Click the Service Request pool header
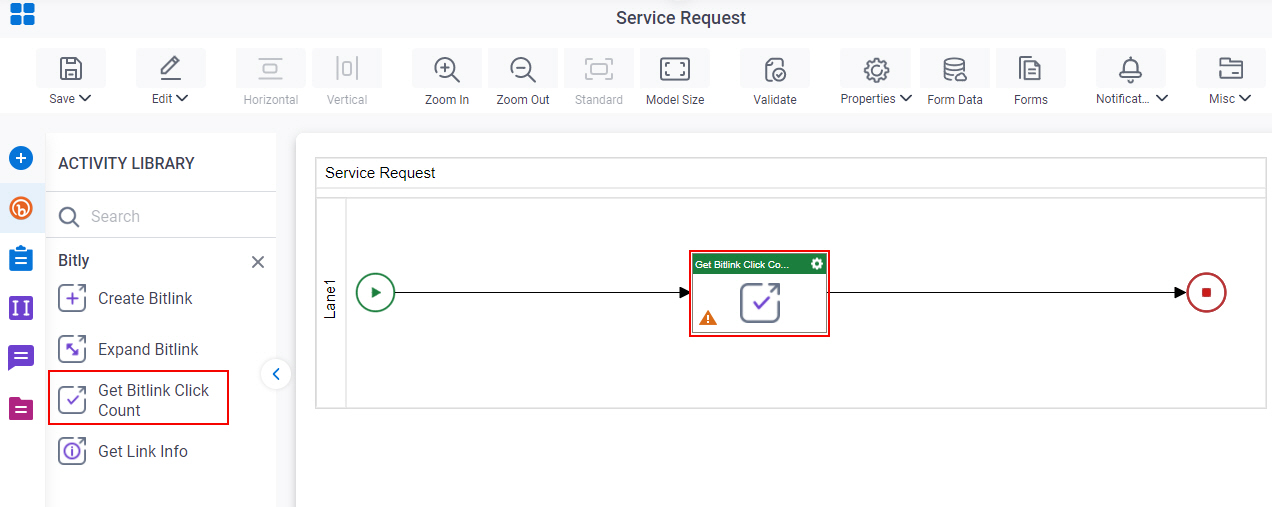This screenshot has height=507, width=1272. [x=380, y=172]
